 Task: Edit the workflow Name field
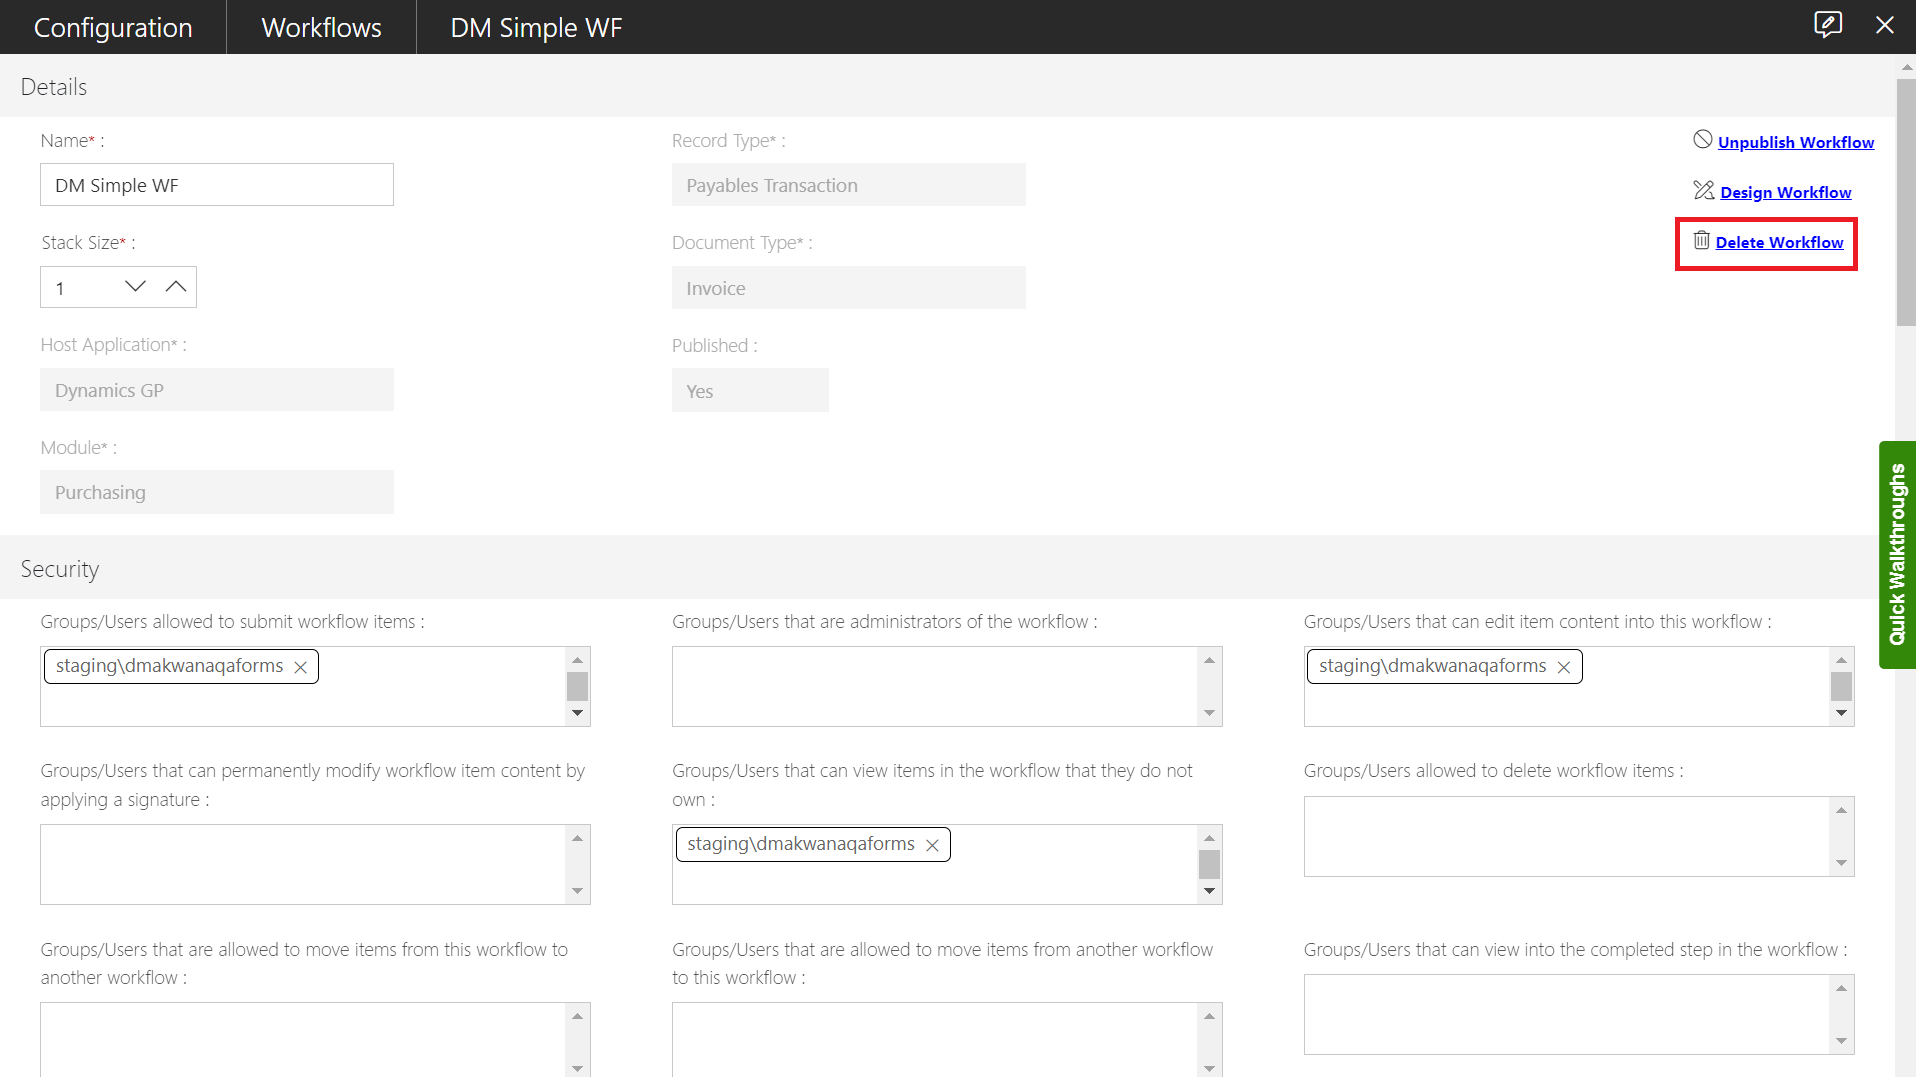[x=217, y=185]
